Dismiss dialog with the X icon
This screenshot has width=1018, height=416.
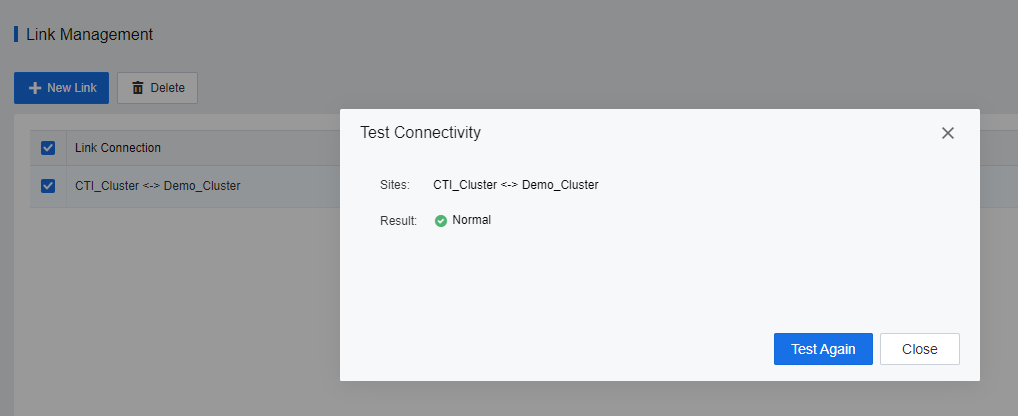pos(948,133)
